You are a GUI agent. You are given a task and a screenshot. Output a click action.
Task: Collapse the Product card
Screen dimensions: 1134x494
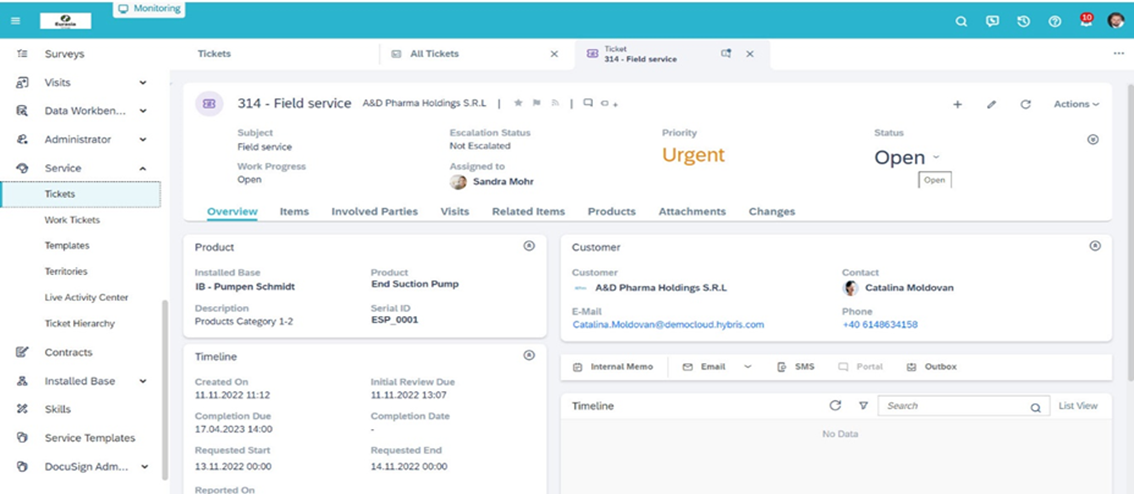[529, 246]
